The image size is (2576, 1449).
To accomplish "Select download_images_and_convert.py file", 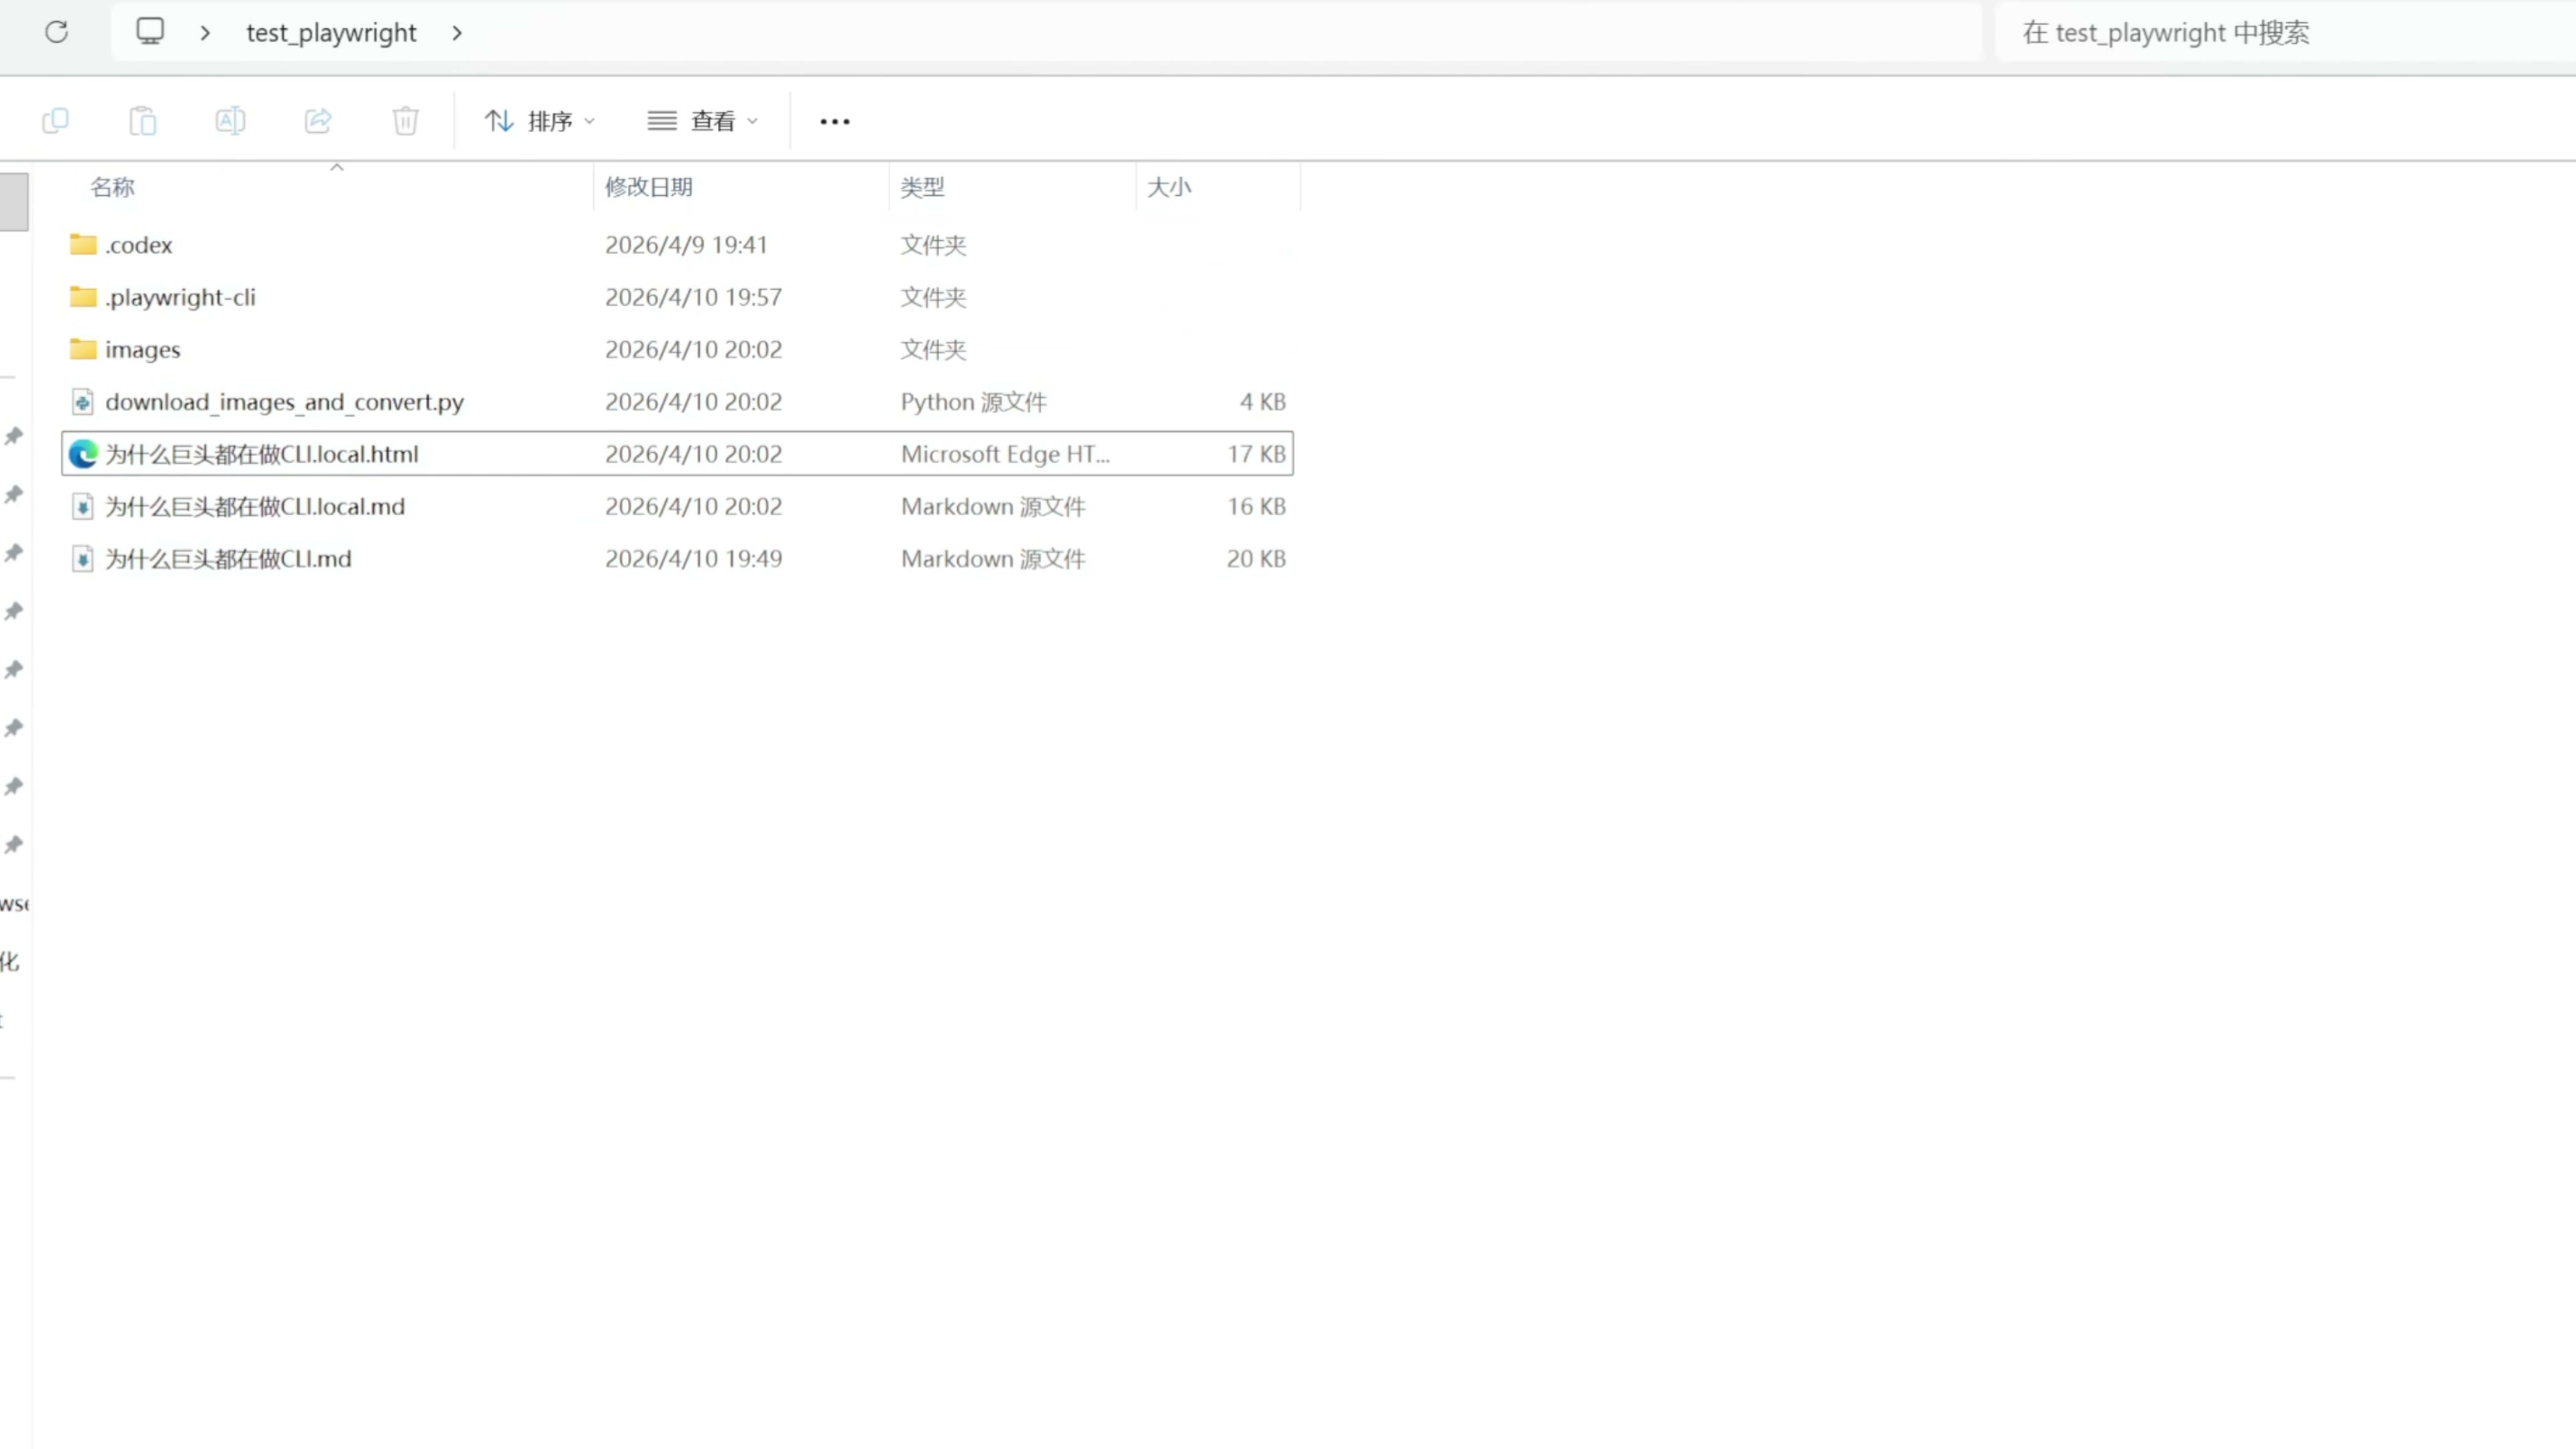I will point(284,402).
